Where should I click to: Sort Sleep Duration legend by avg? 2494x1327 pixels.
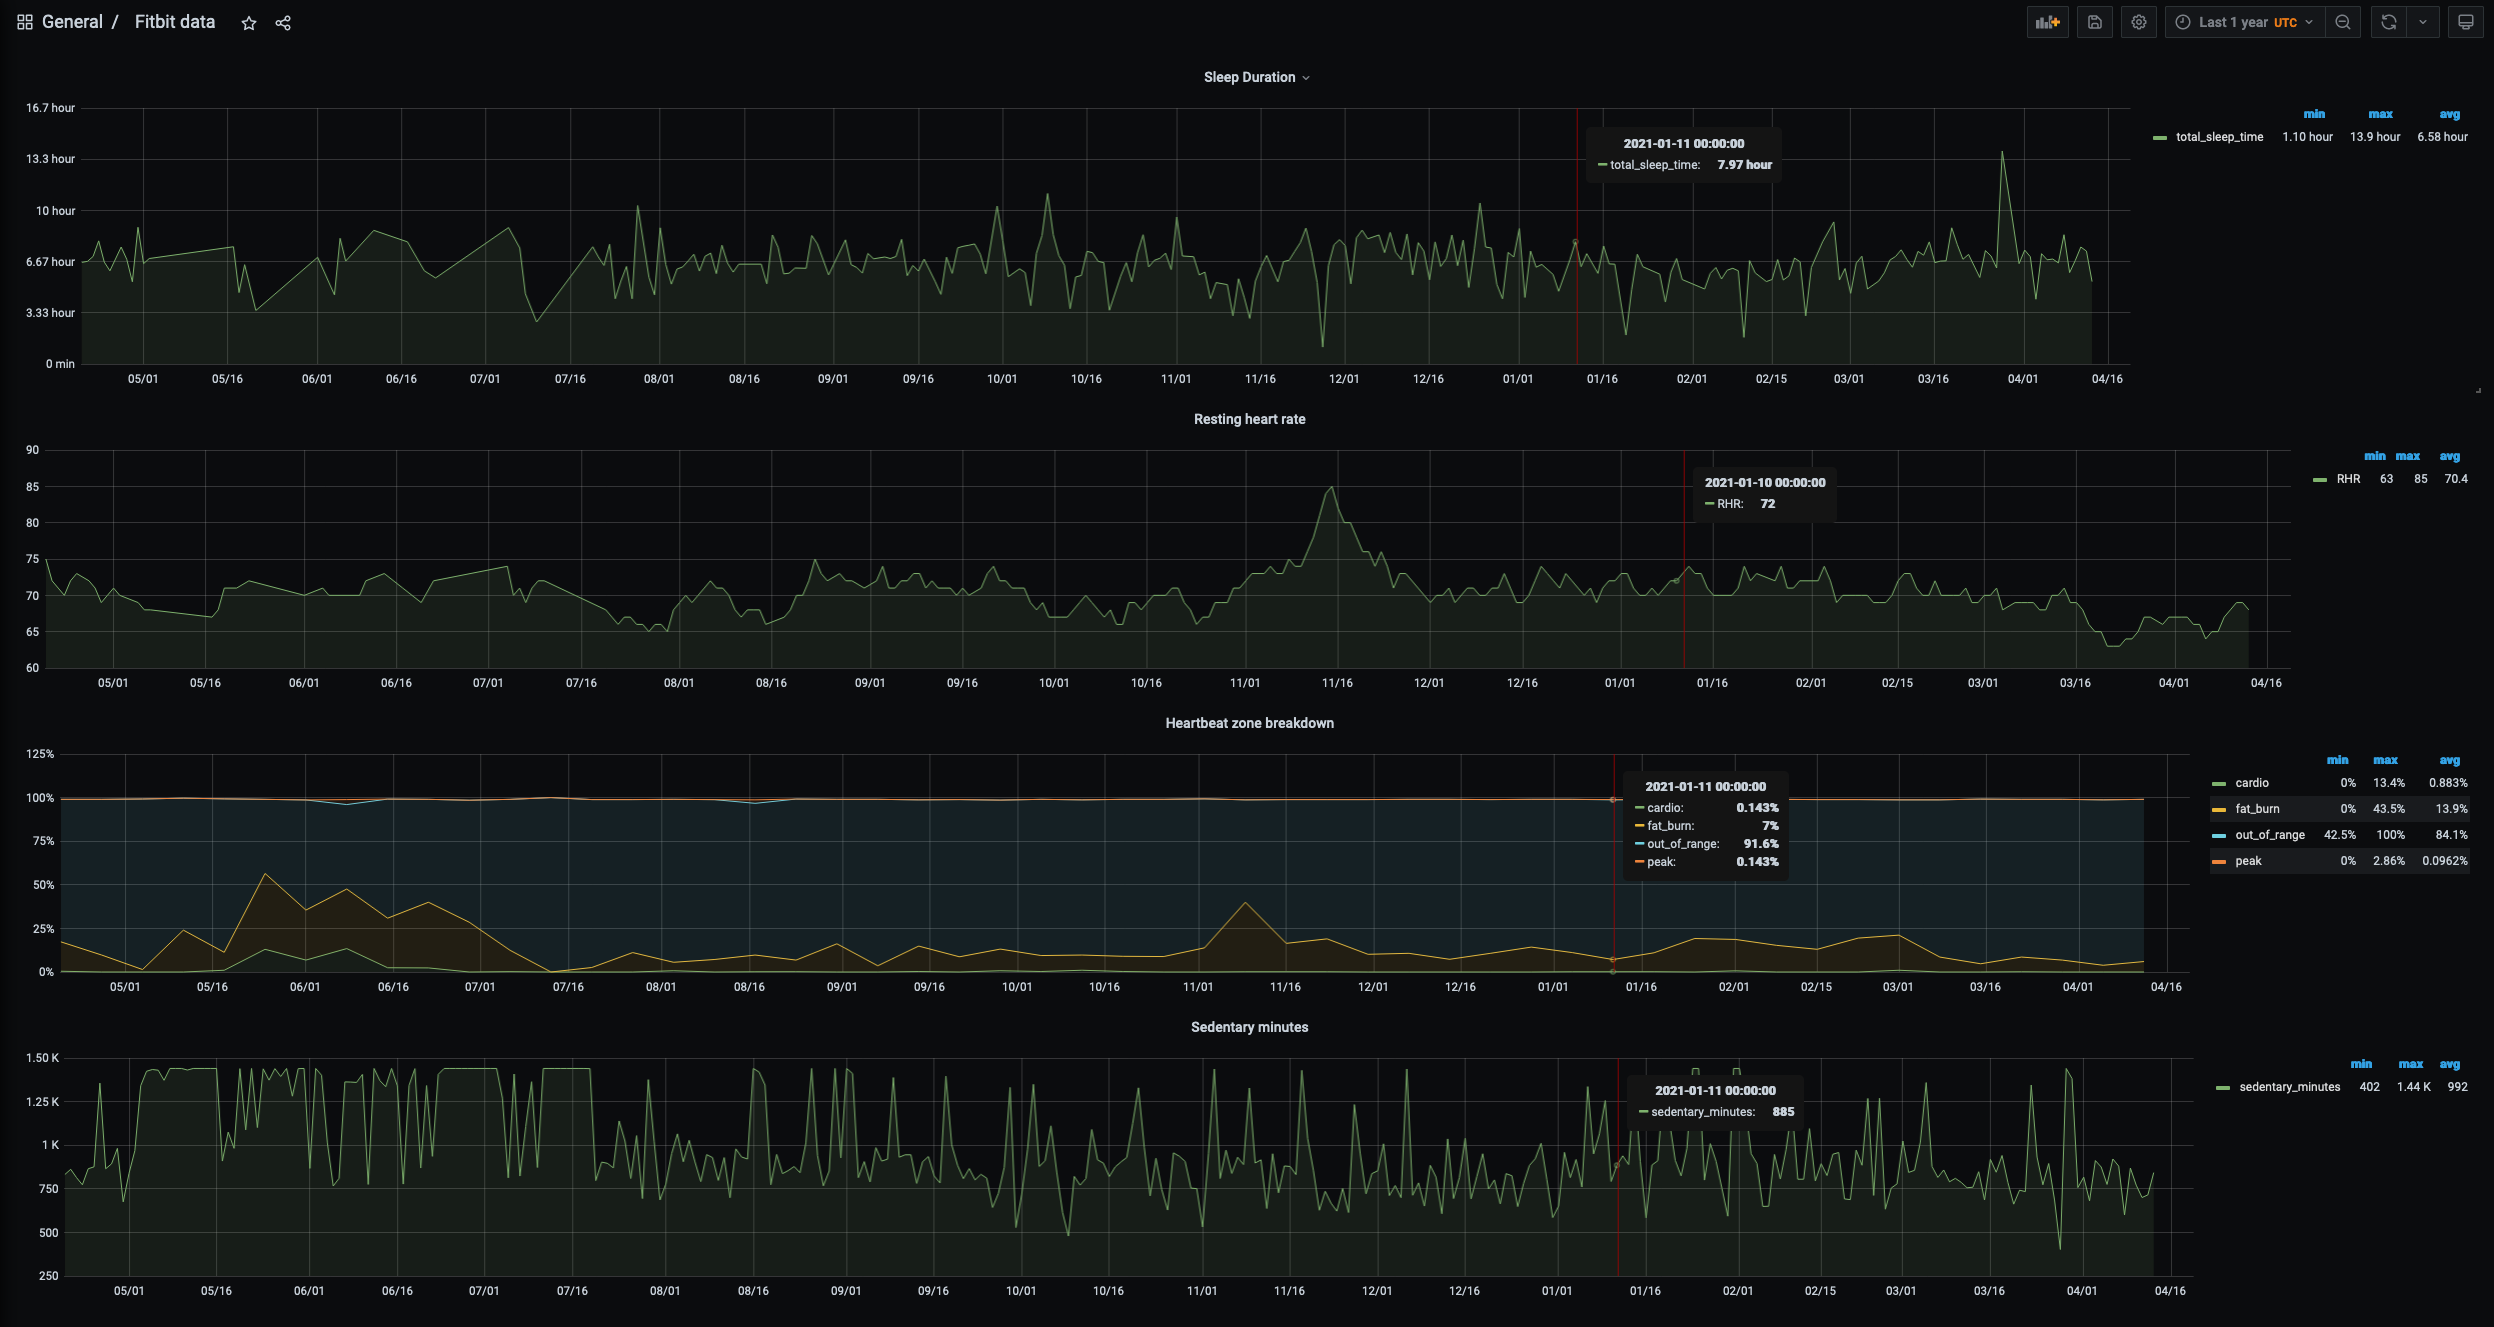tap(2448, 114)
